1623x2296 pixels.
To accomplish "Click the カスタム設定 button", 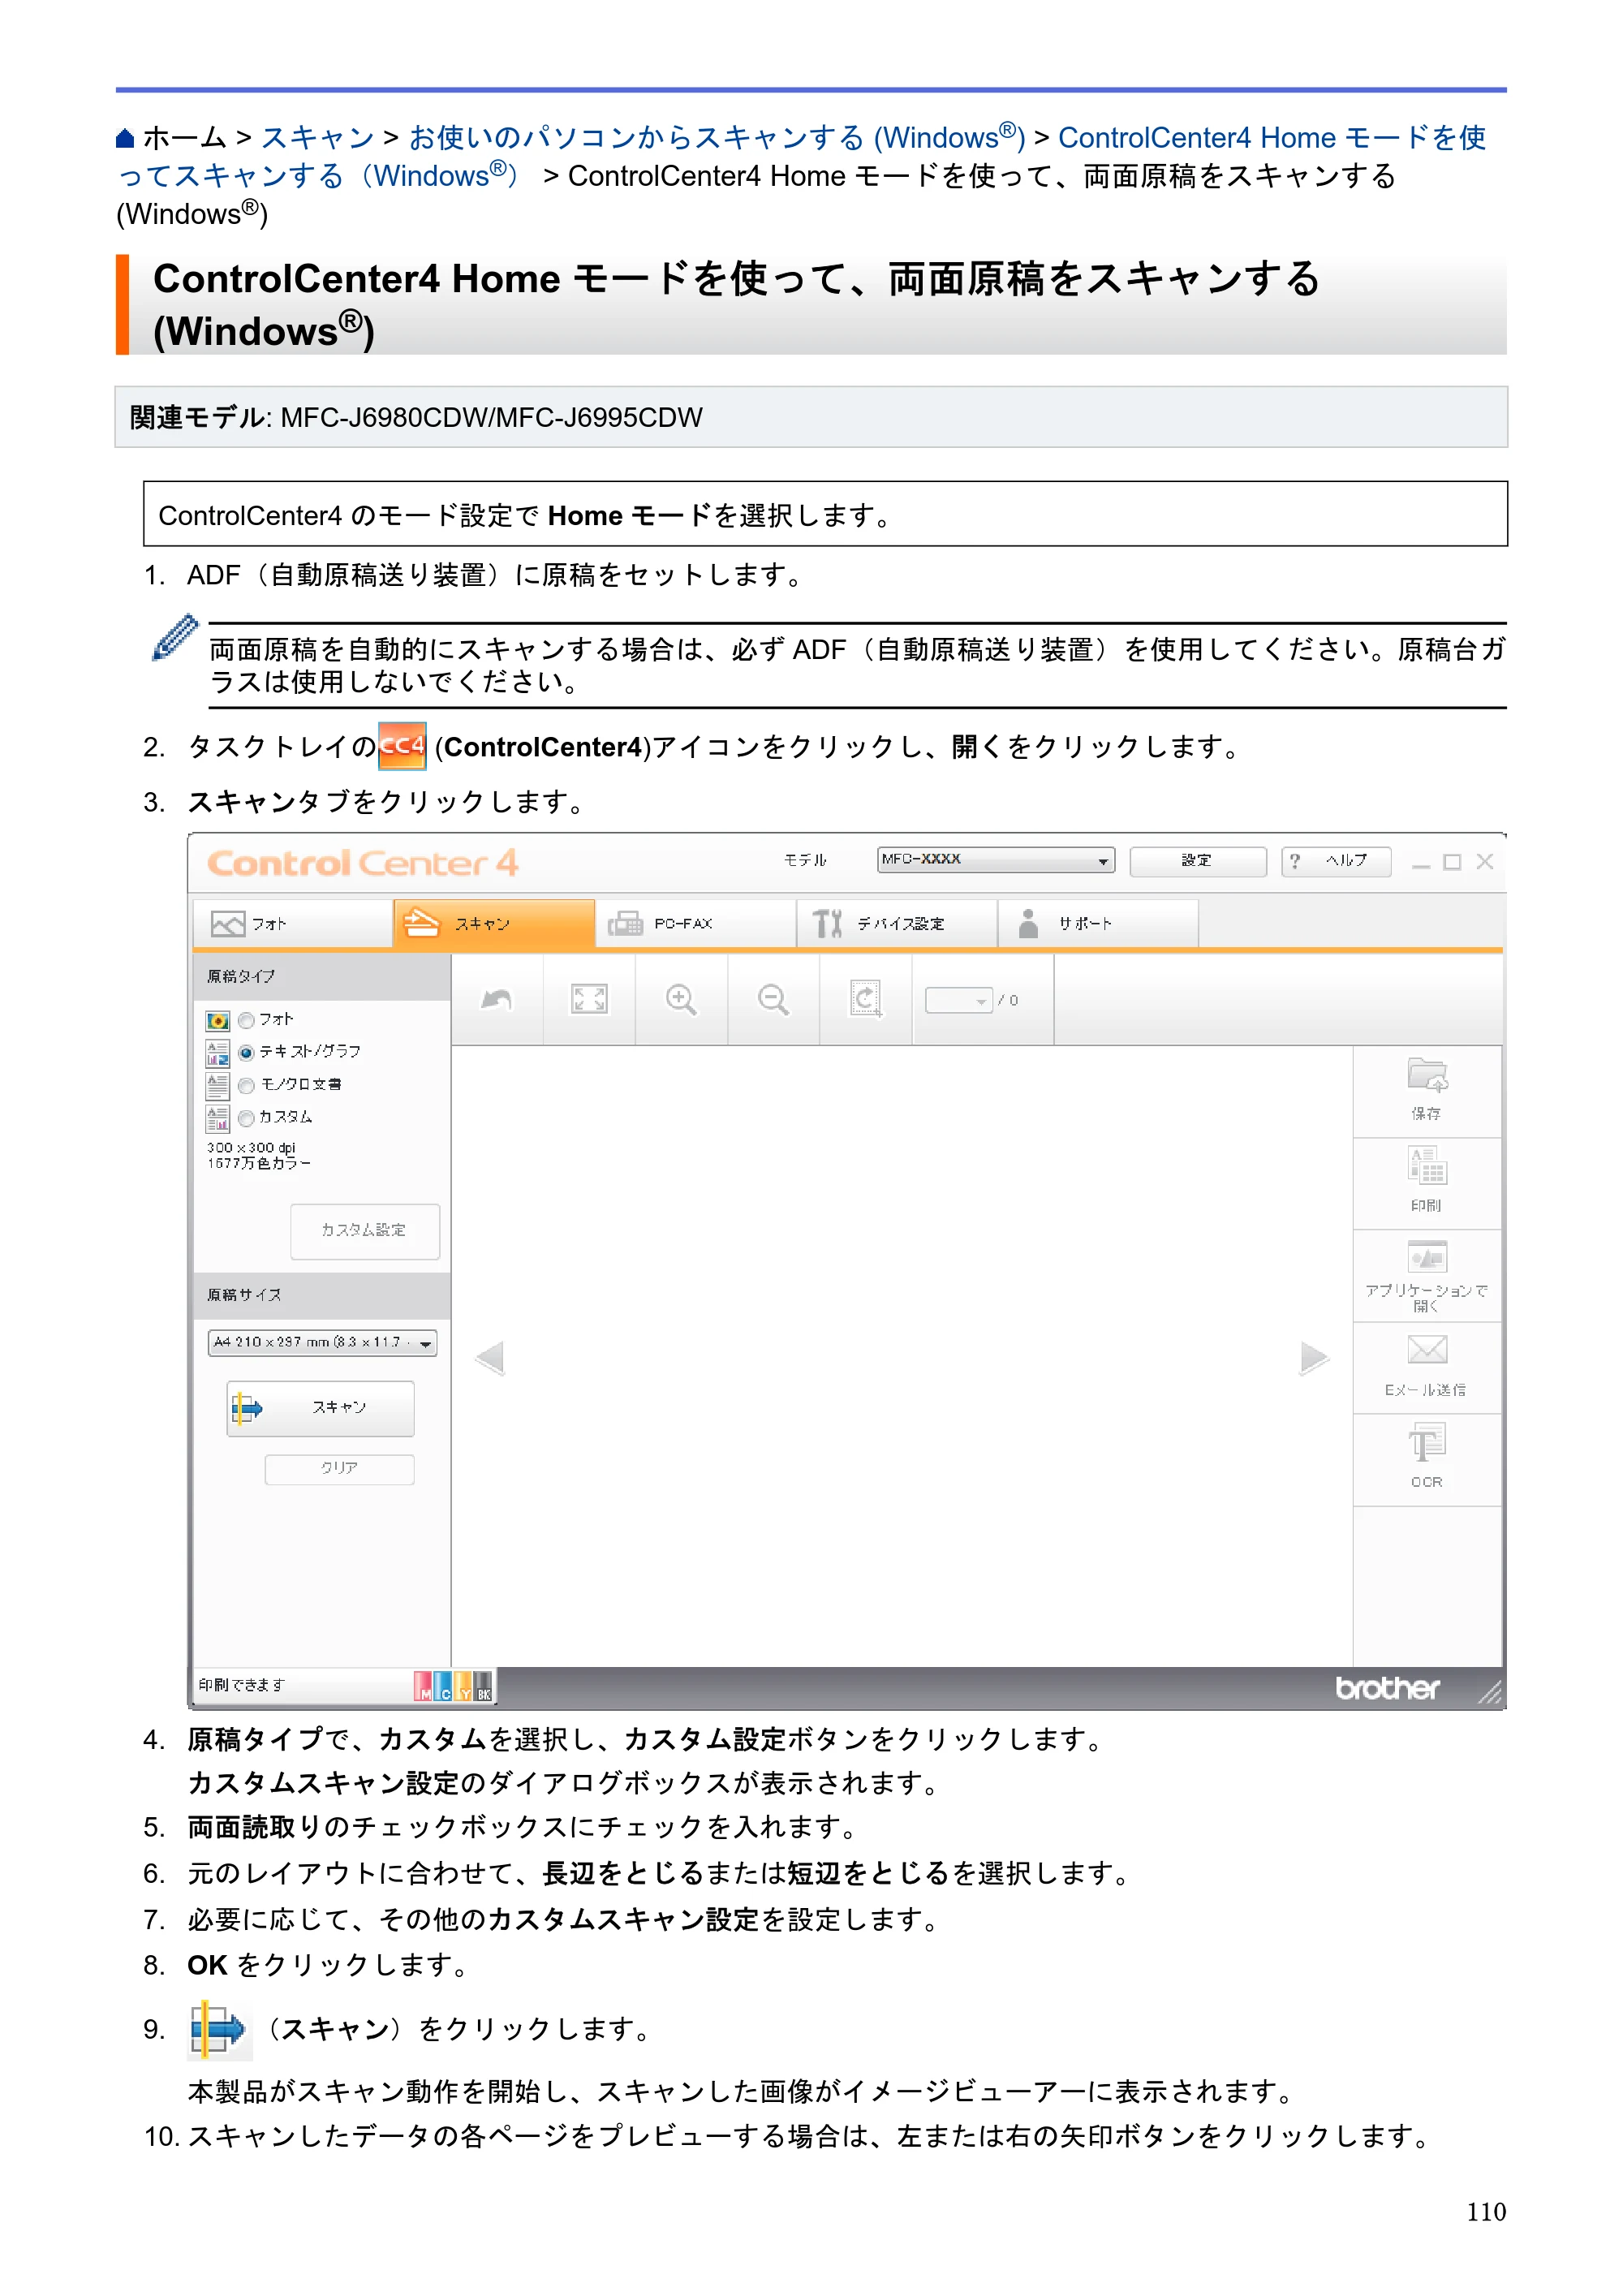I will click(365, 1231).
